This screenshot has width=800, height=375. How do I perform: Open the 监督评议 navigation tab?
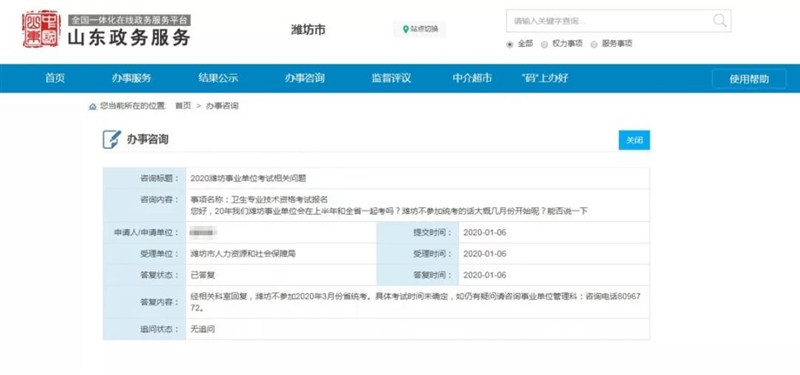coord(391,79)
